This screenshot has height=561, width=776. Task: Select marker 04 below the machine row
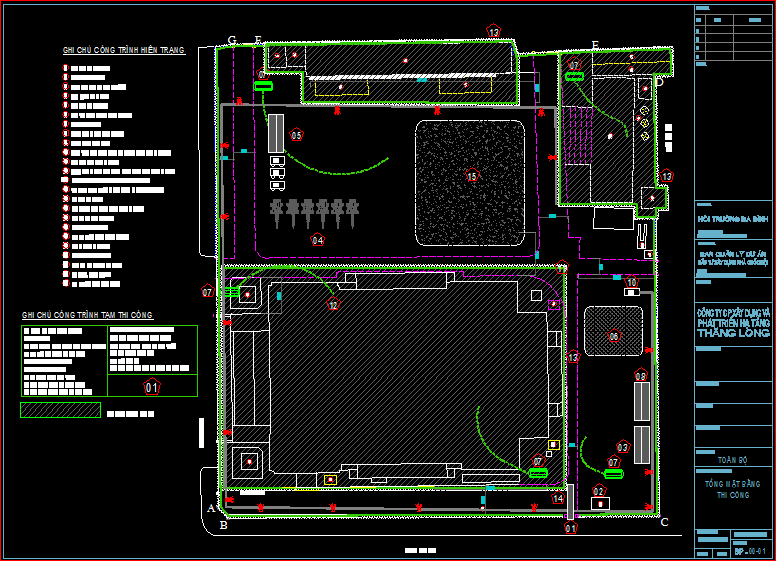[317, 240]
